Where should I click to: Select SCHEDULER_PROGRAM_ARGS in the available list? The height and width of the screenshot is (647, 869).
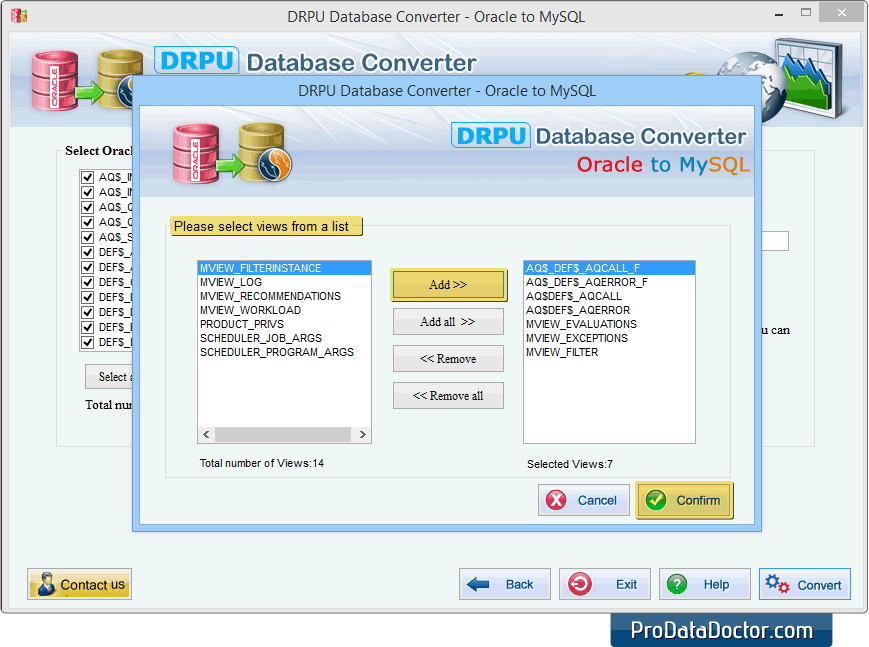(284, 352)
